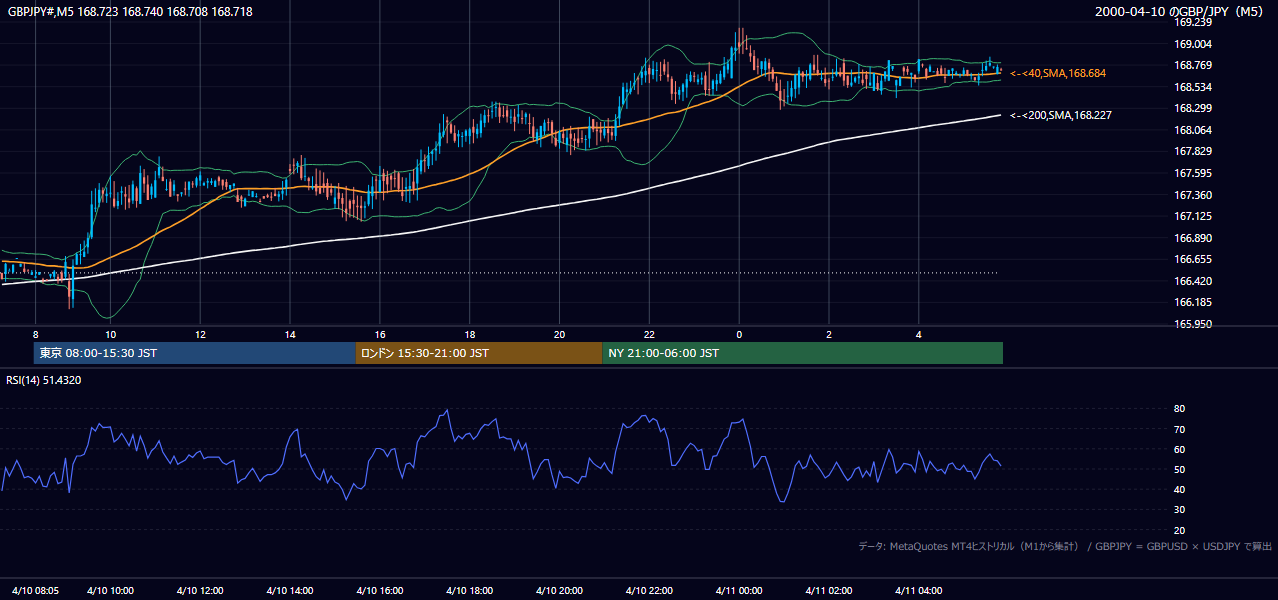Click the ロンドン 15:30-21:00 JST session bar
The height and width of the screenshot is (600, 1278).
click(479, 353)
